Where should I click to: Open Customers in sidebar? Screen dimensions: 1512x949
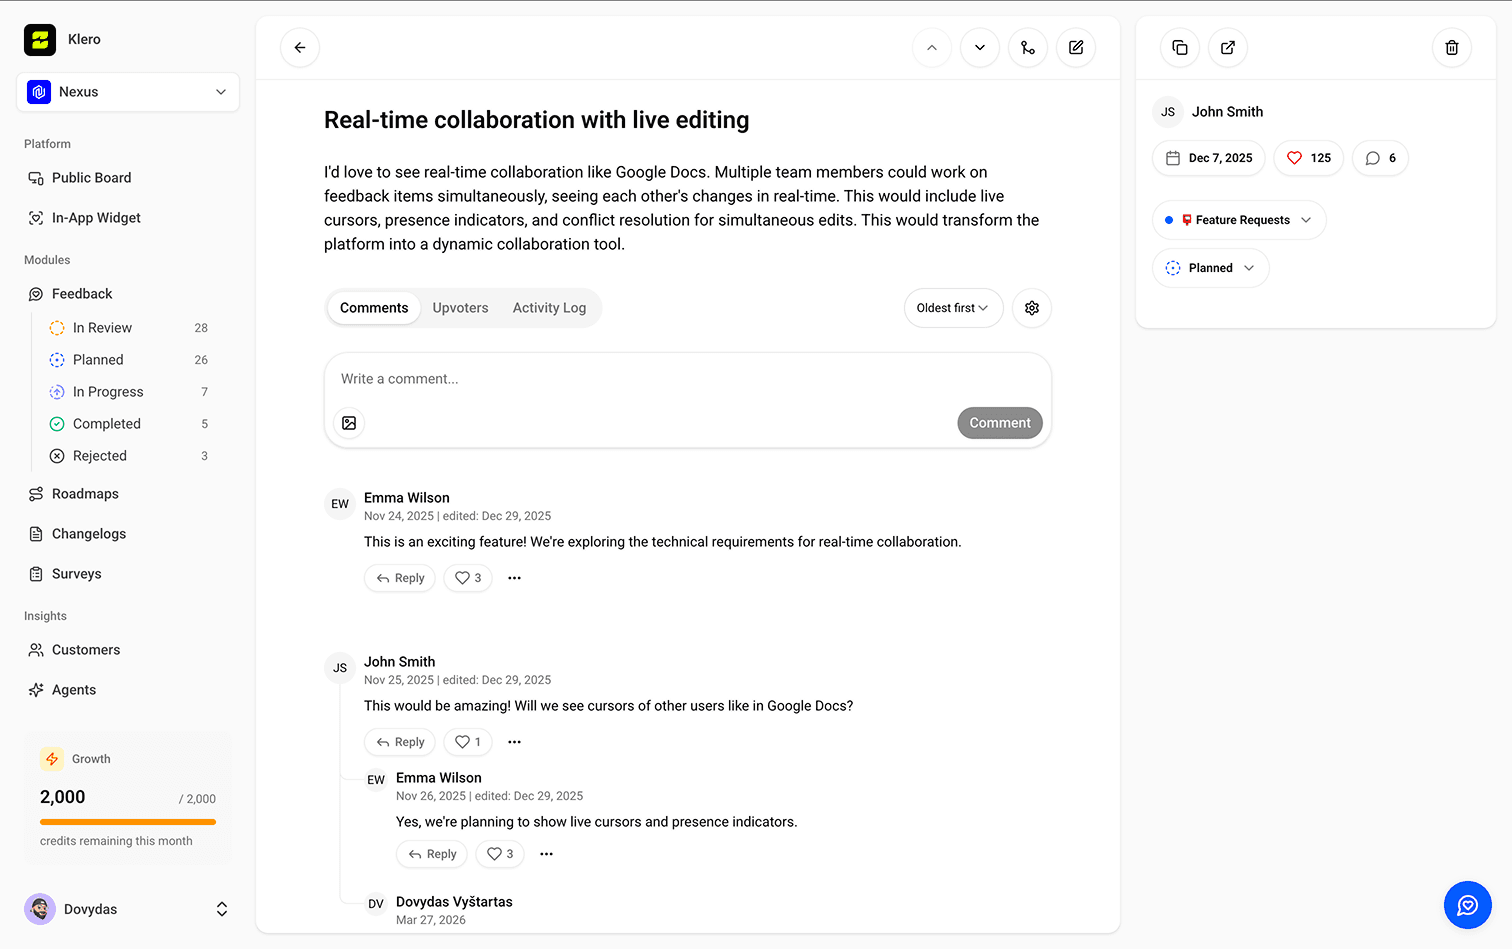coord(128,650)
